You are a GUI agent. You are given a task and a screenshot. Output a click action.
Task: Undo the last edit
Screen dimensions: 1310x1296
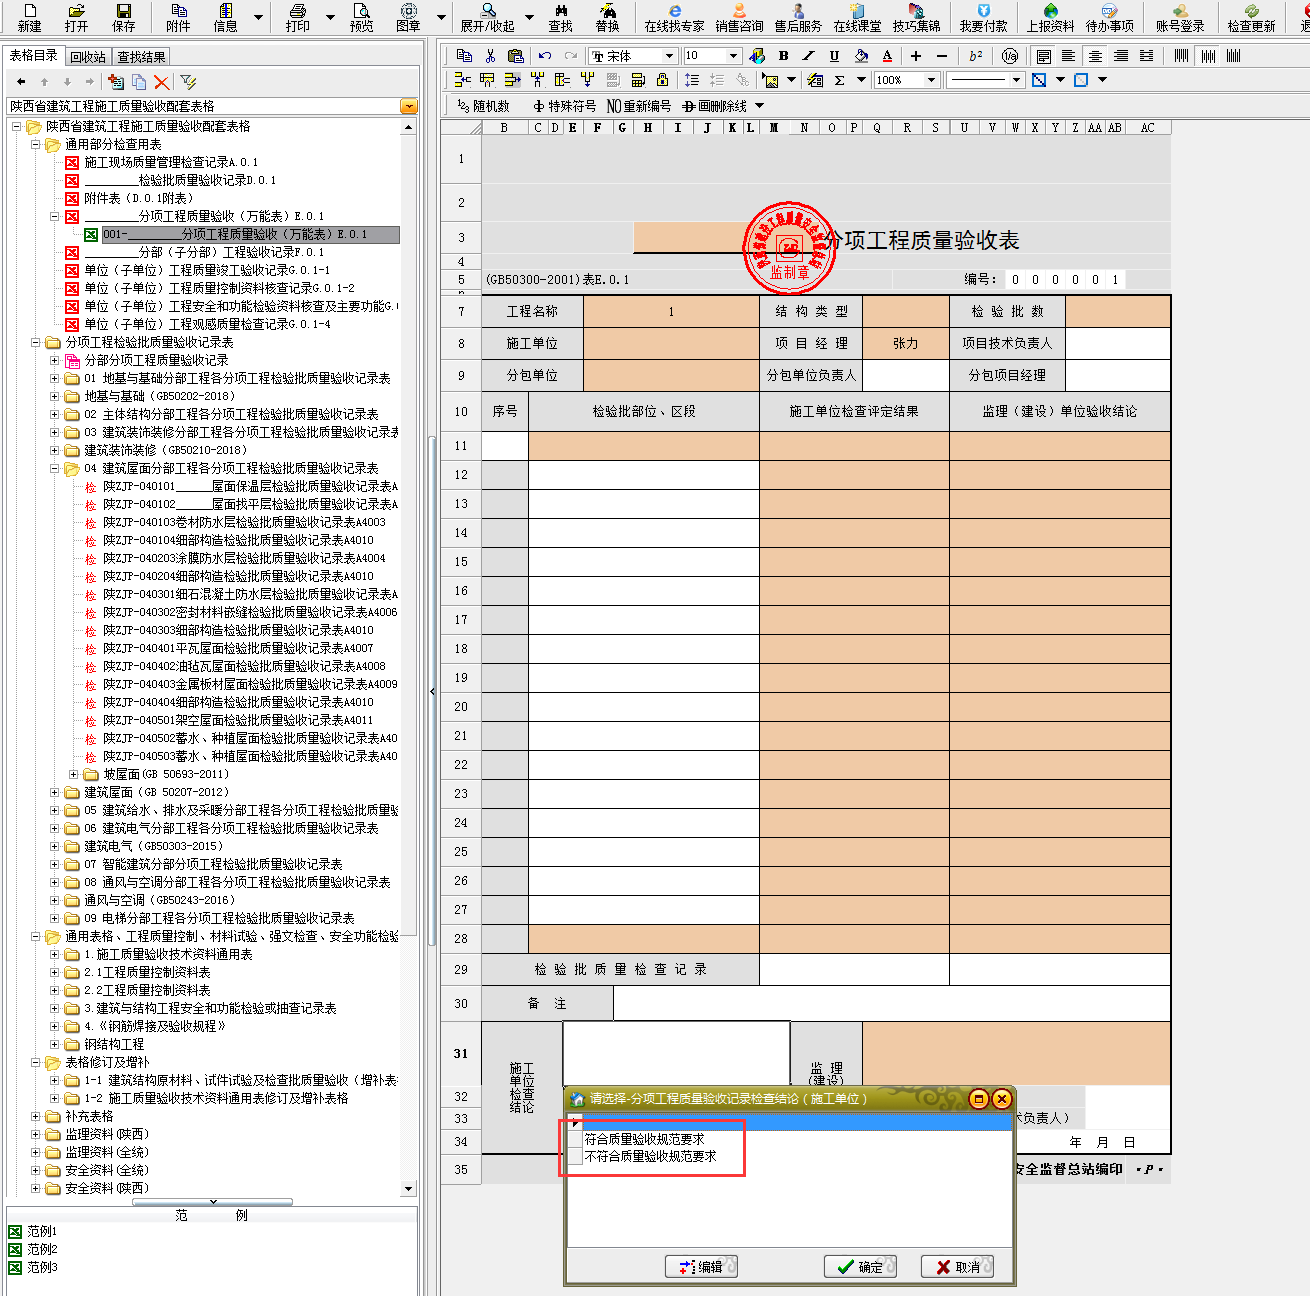click(545, 56)
